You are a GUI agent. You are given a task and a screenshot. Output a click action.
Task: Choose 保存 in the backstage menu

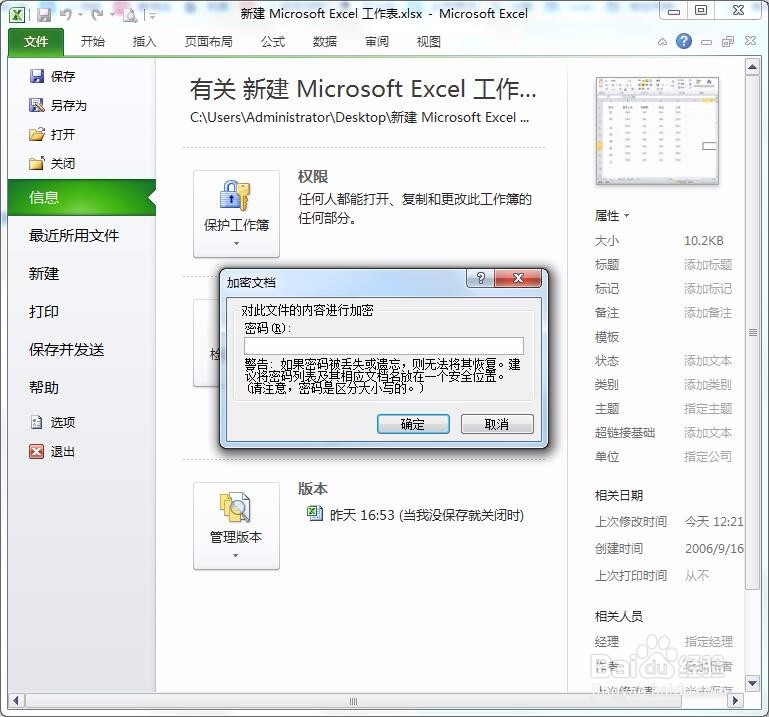click(x=52, y=76)
